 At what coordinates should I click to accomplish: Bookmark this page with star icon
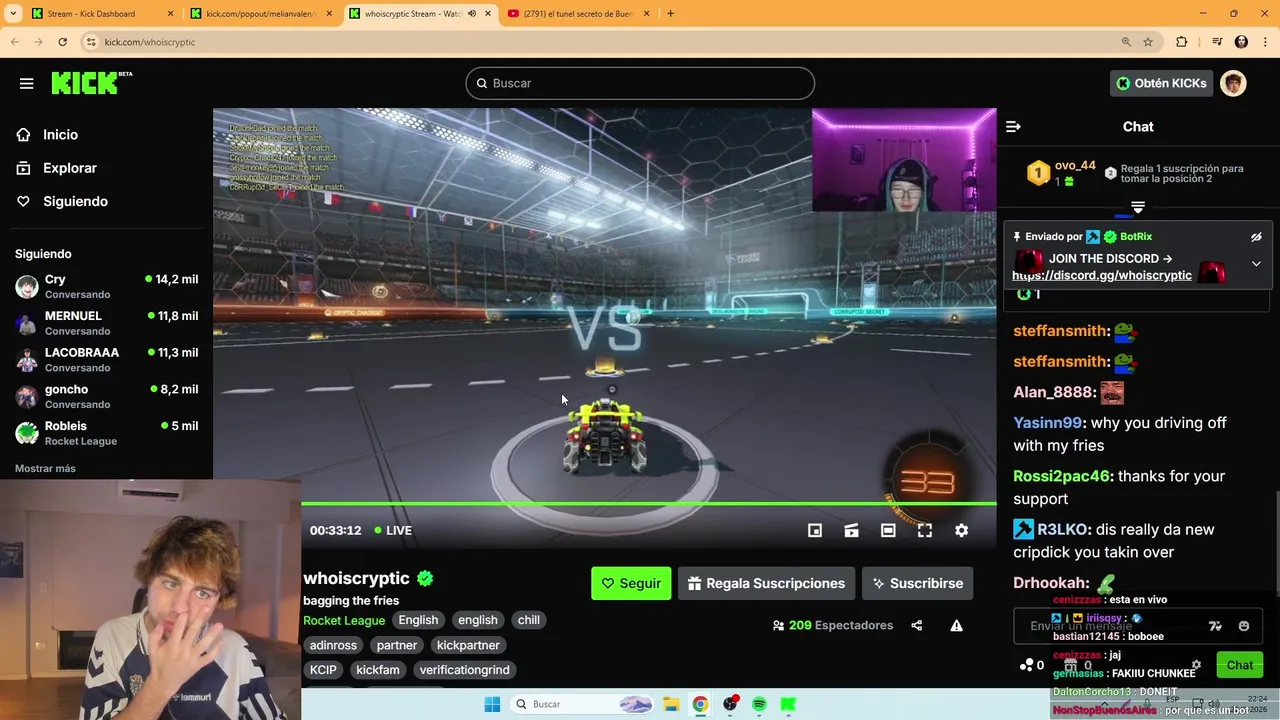coord(1148,42)
